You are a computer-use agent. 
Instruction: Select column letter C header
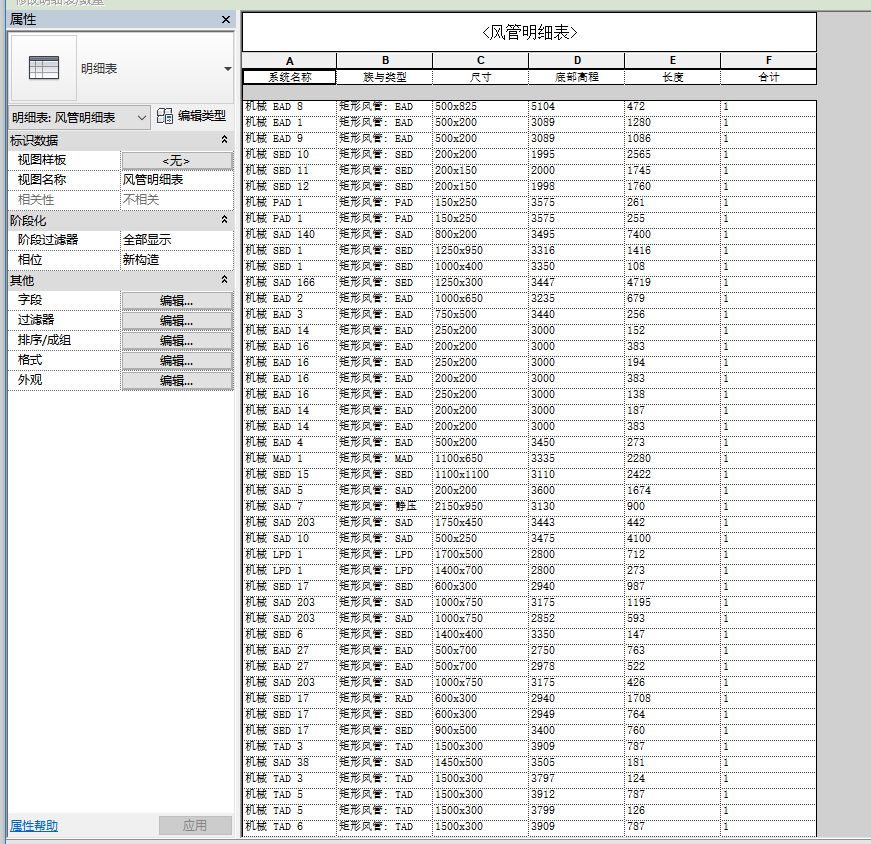(x=480, y=61)
